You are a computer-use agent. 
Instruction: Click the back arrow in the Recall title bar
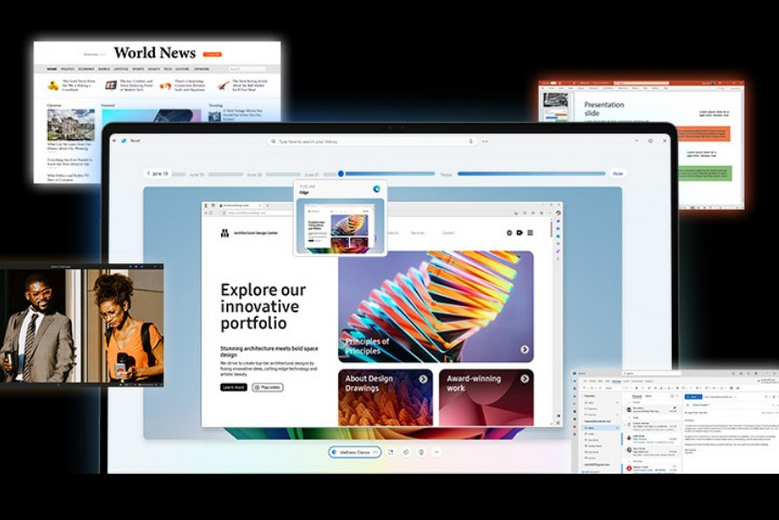pos(115,141)
